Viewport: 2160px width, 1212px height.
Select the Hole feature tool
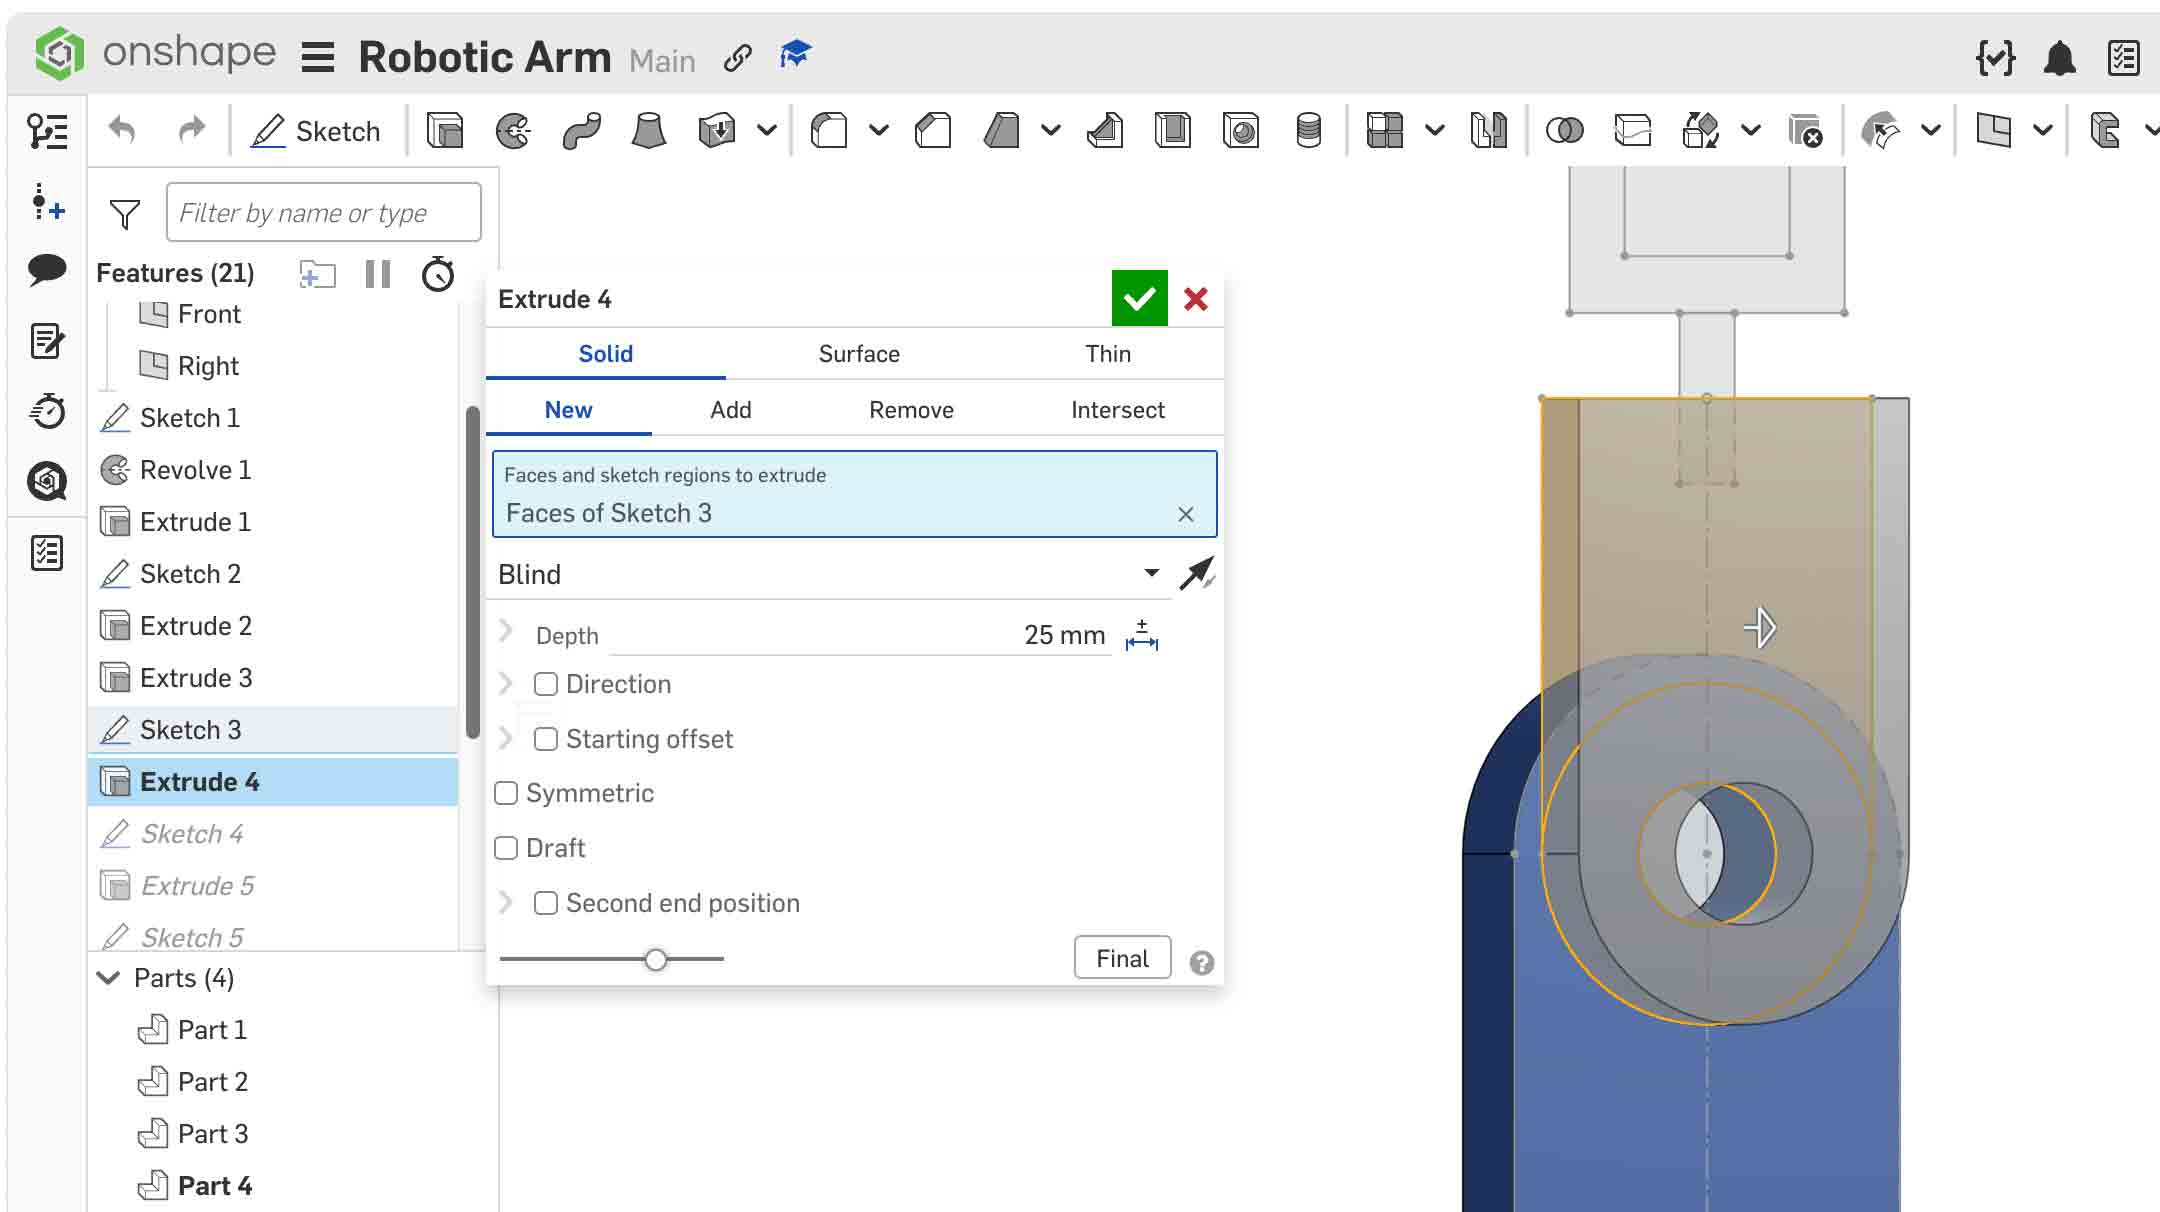(1241, 130)
